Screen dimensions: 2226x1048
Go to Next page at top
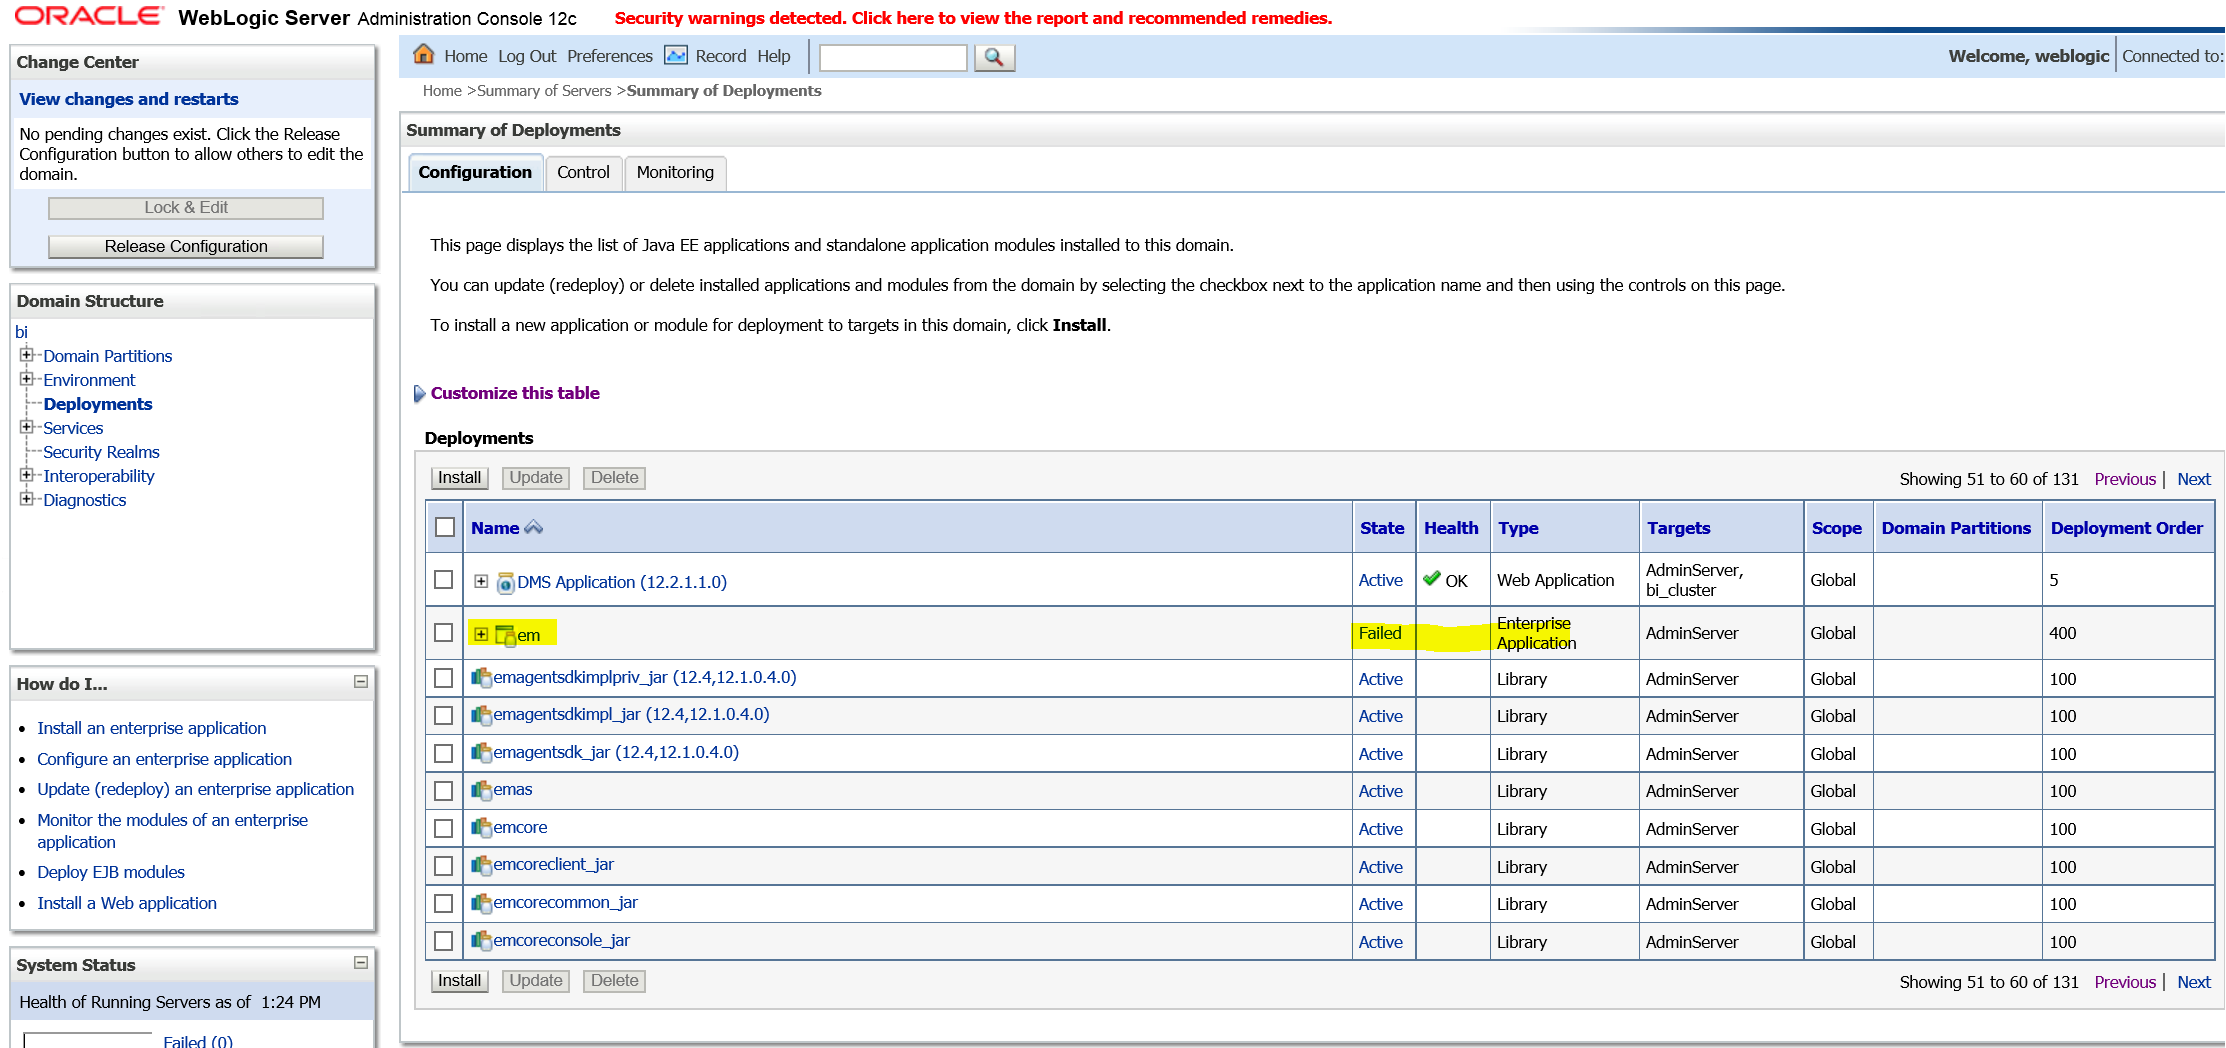tap(2194, 479)
